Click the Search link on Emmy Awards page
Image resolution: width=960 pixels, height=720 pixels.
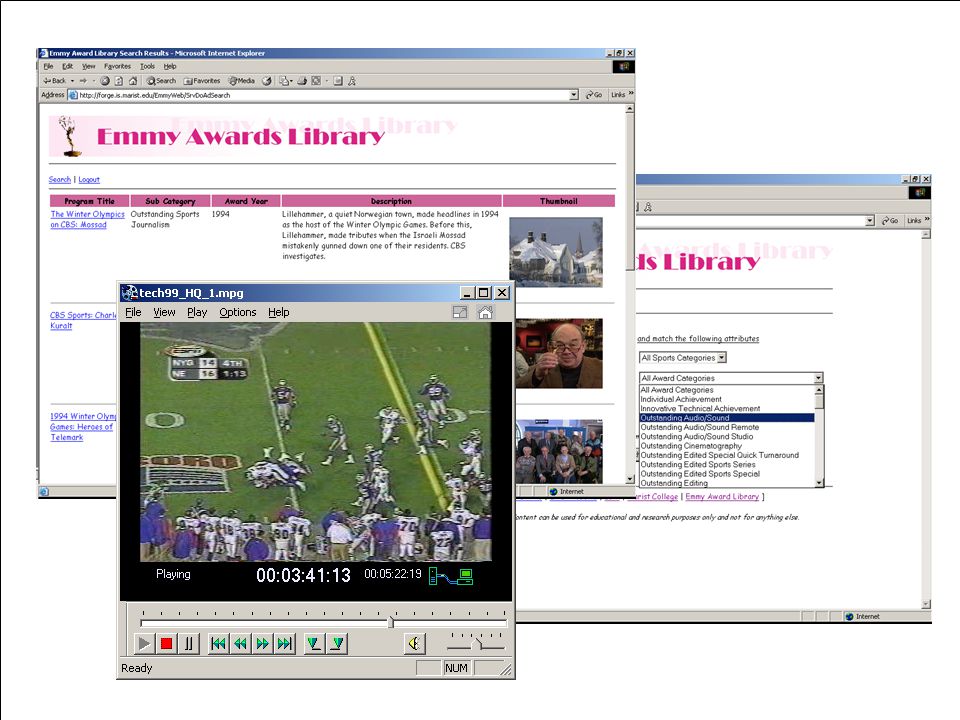click(59, 179)
